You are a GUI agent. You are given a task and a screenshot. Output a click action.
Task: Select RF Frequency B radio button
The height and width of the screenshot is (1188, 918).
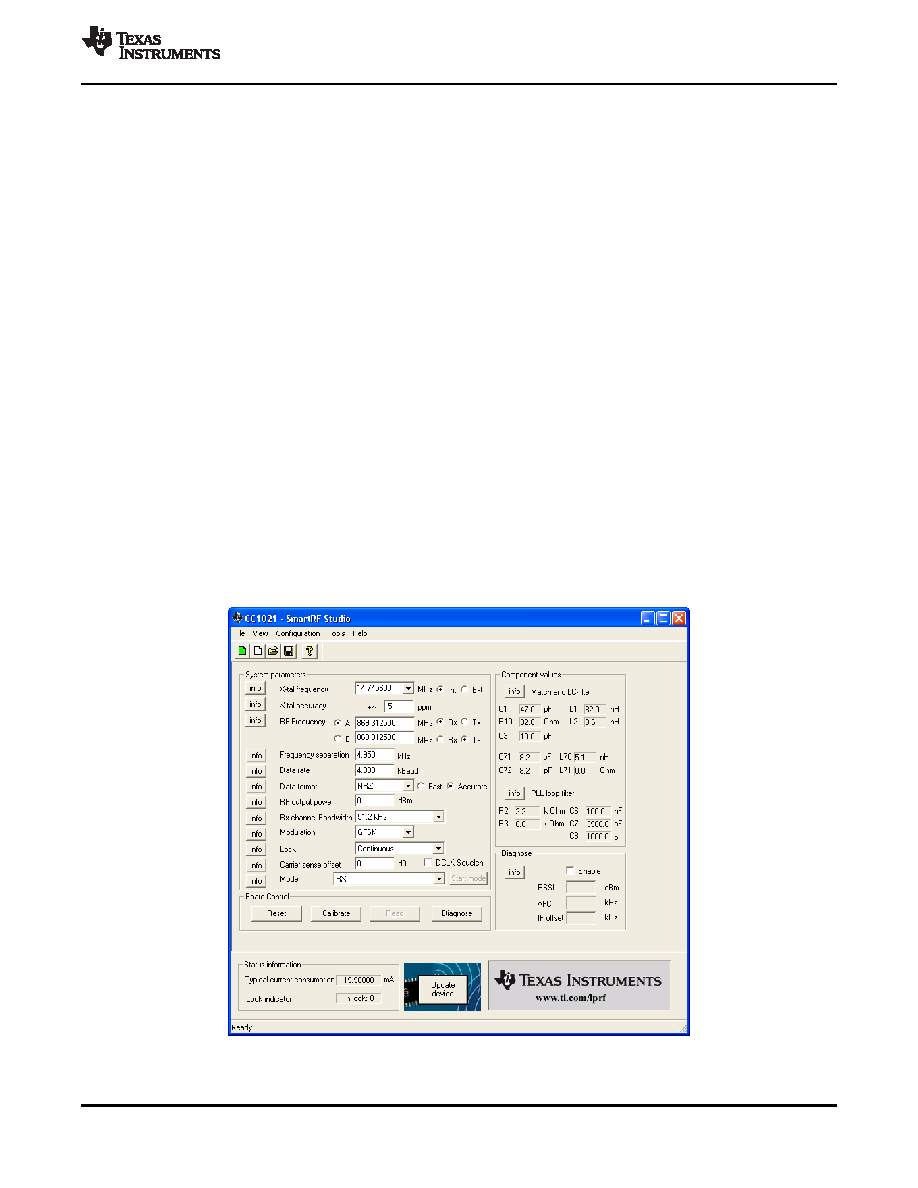point(338,739)
